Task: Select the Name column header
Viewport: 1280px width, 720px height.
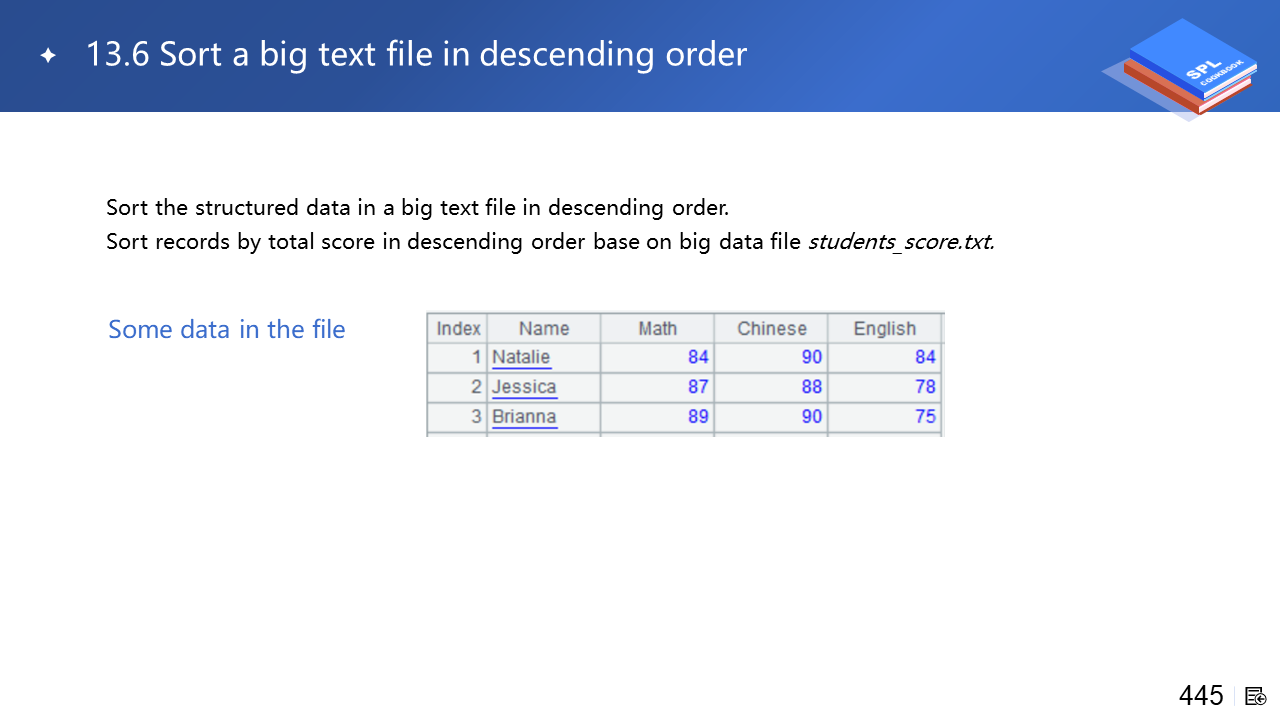Action: [x=544, y=329]
